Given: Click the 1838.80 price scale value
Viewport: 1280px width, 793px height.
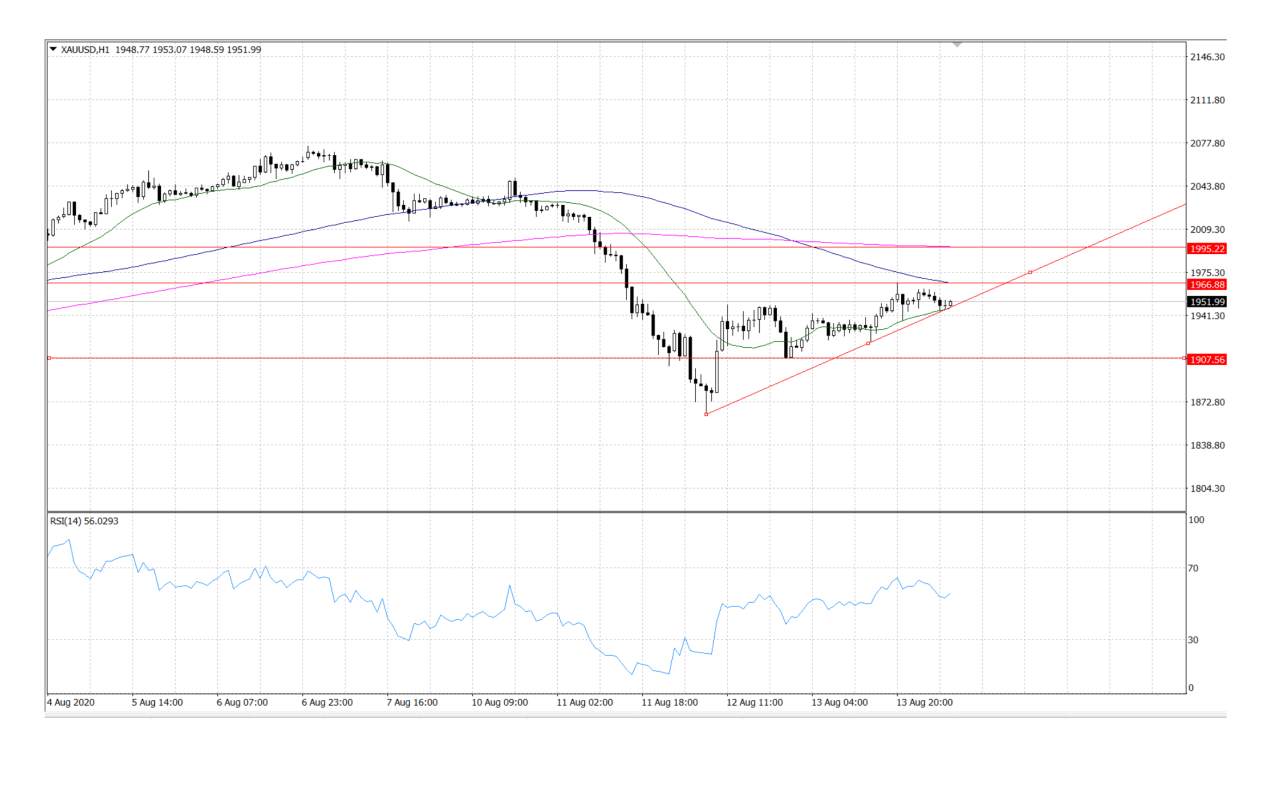Looking at the screenshot, I should click(1208, 445).
